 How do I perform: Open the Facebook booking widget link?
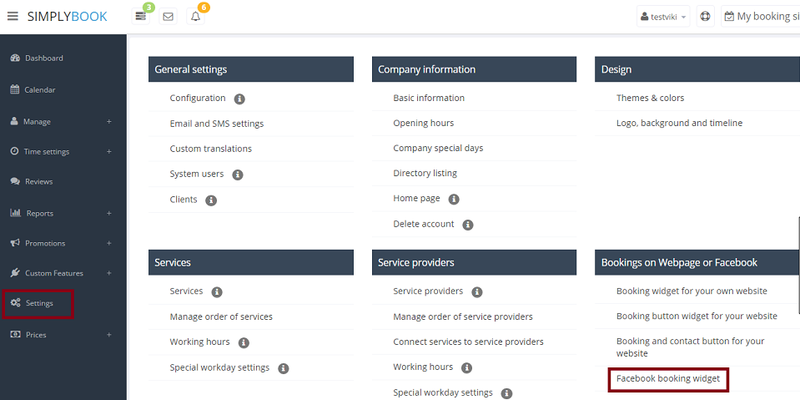pyautogui.click(x=668, y=379)
